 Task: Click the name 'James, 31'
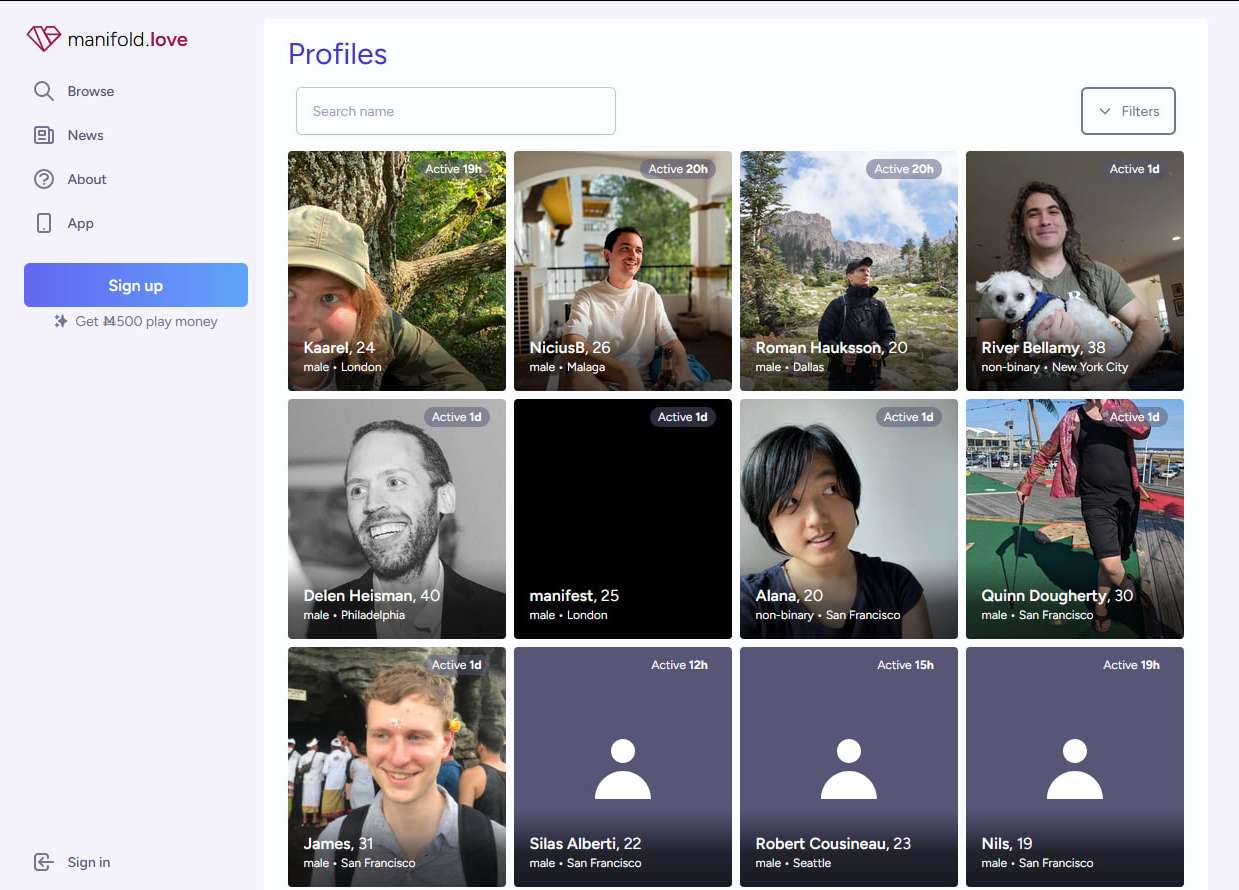338,844
